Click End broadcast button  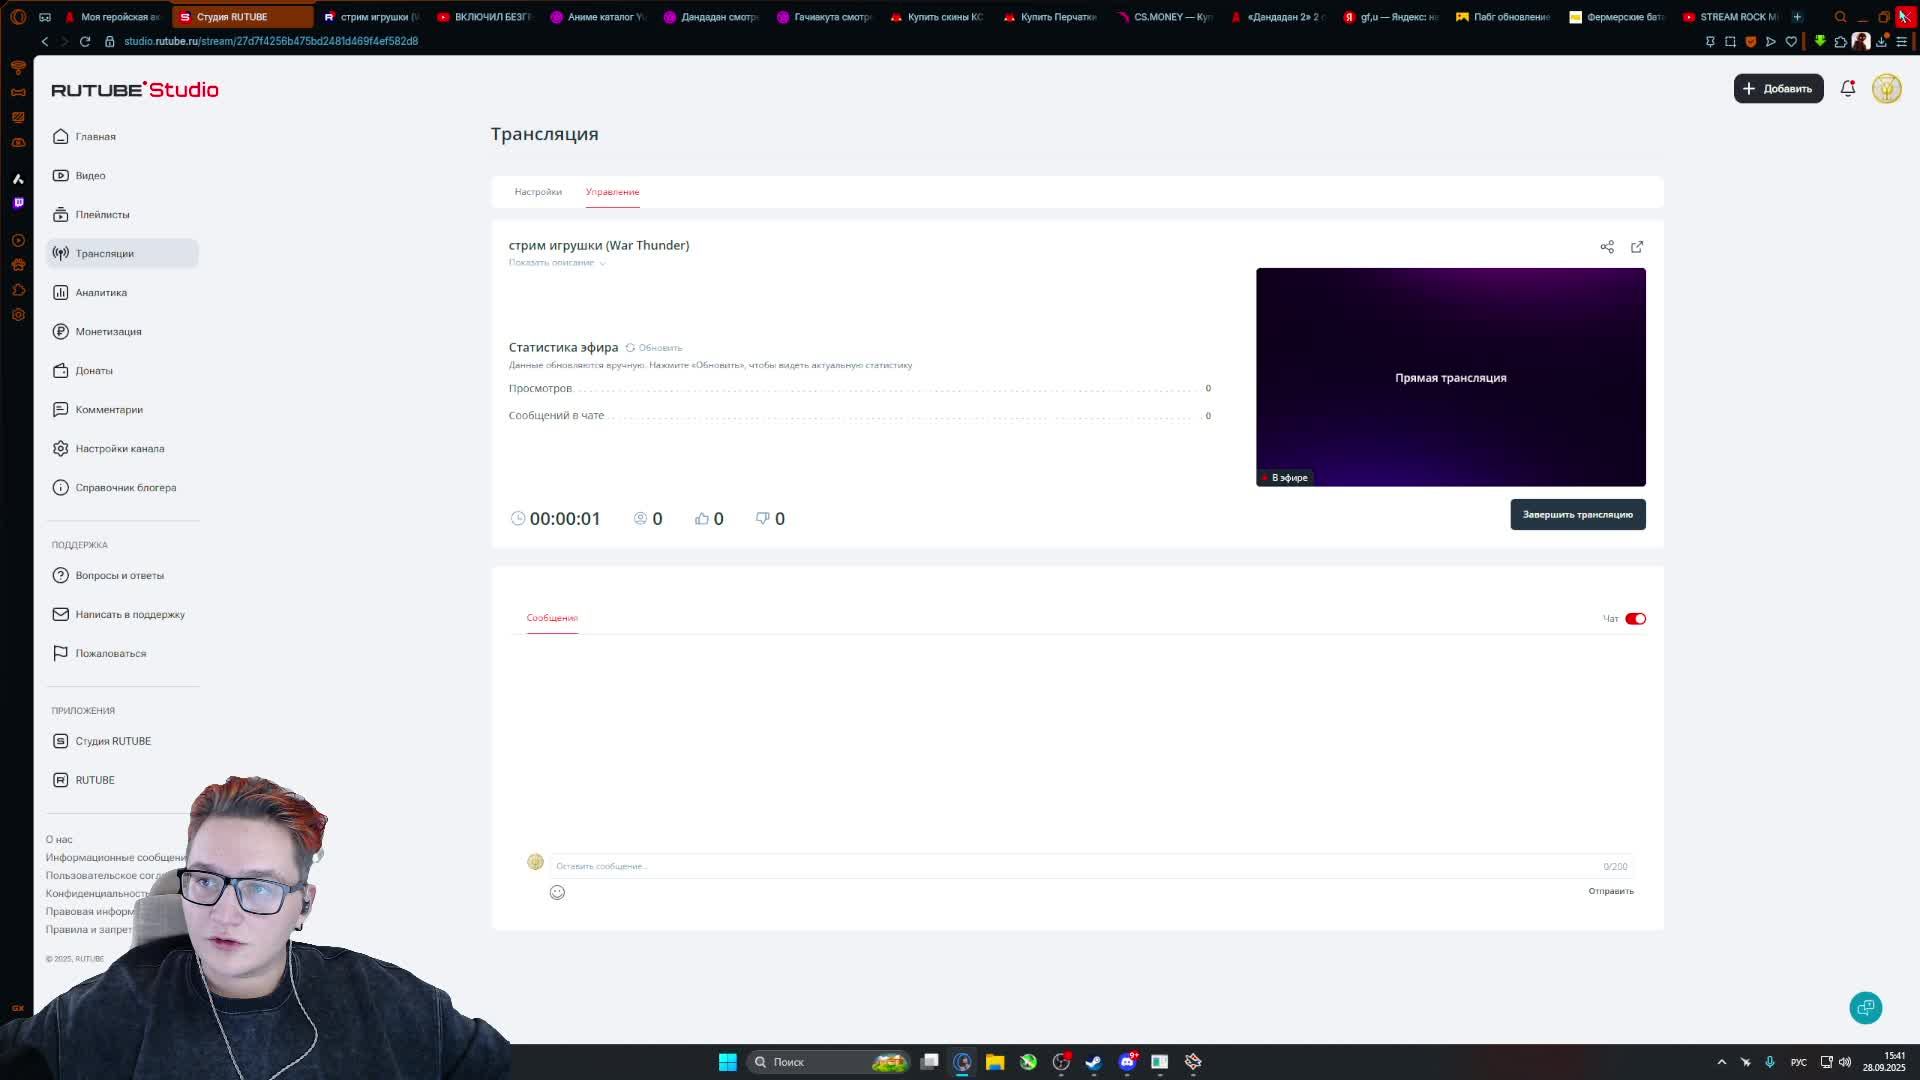[x=1577, y=515]
